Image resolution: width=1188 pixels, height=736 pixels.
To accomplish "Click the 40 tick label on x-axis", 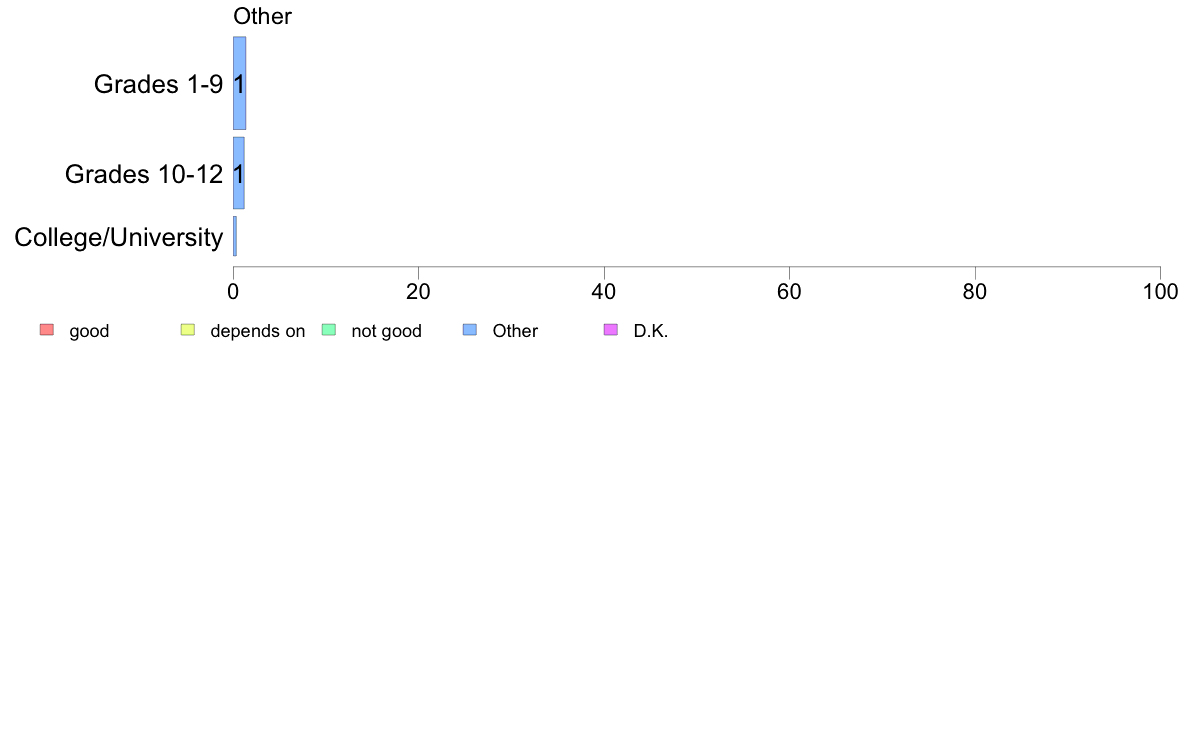I will click(x=604, y=291).
